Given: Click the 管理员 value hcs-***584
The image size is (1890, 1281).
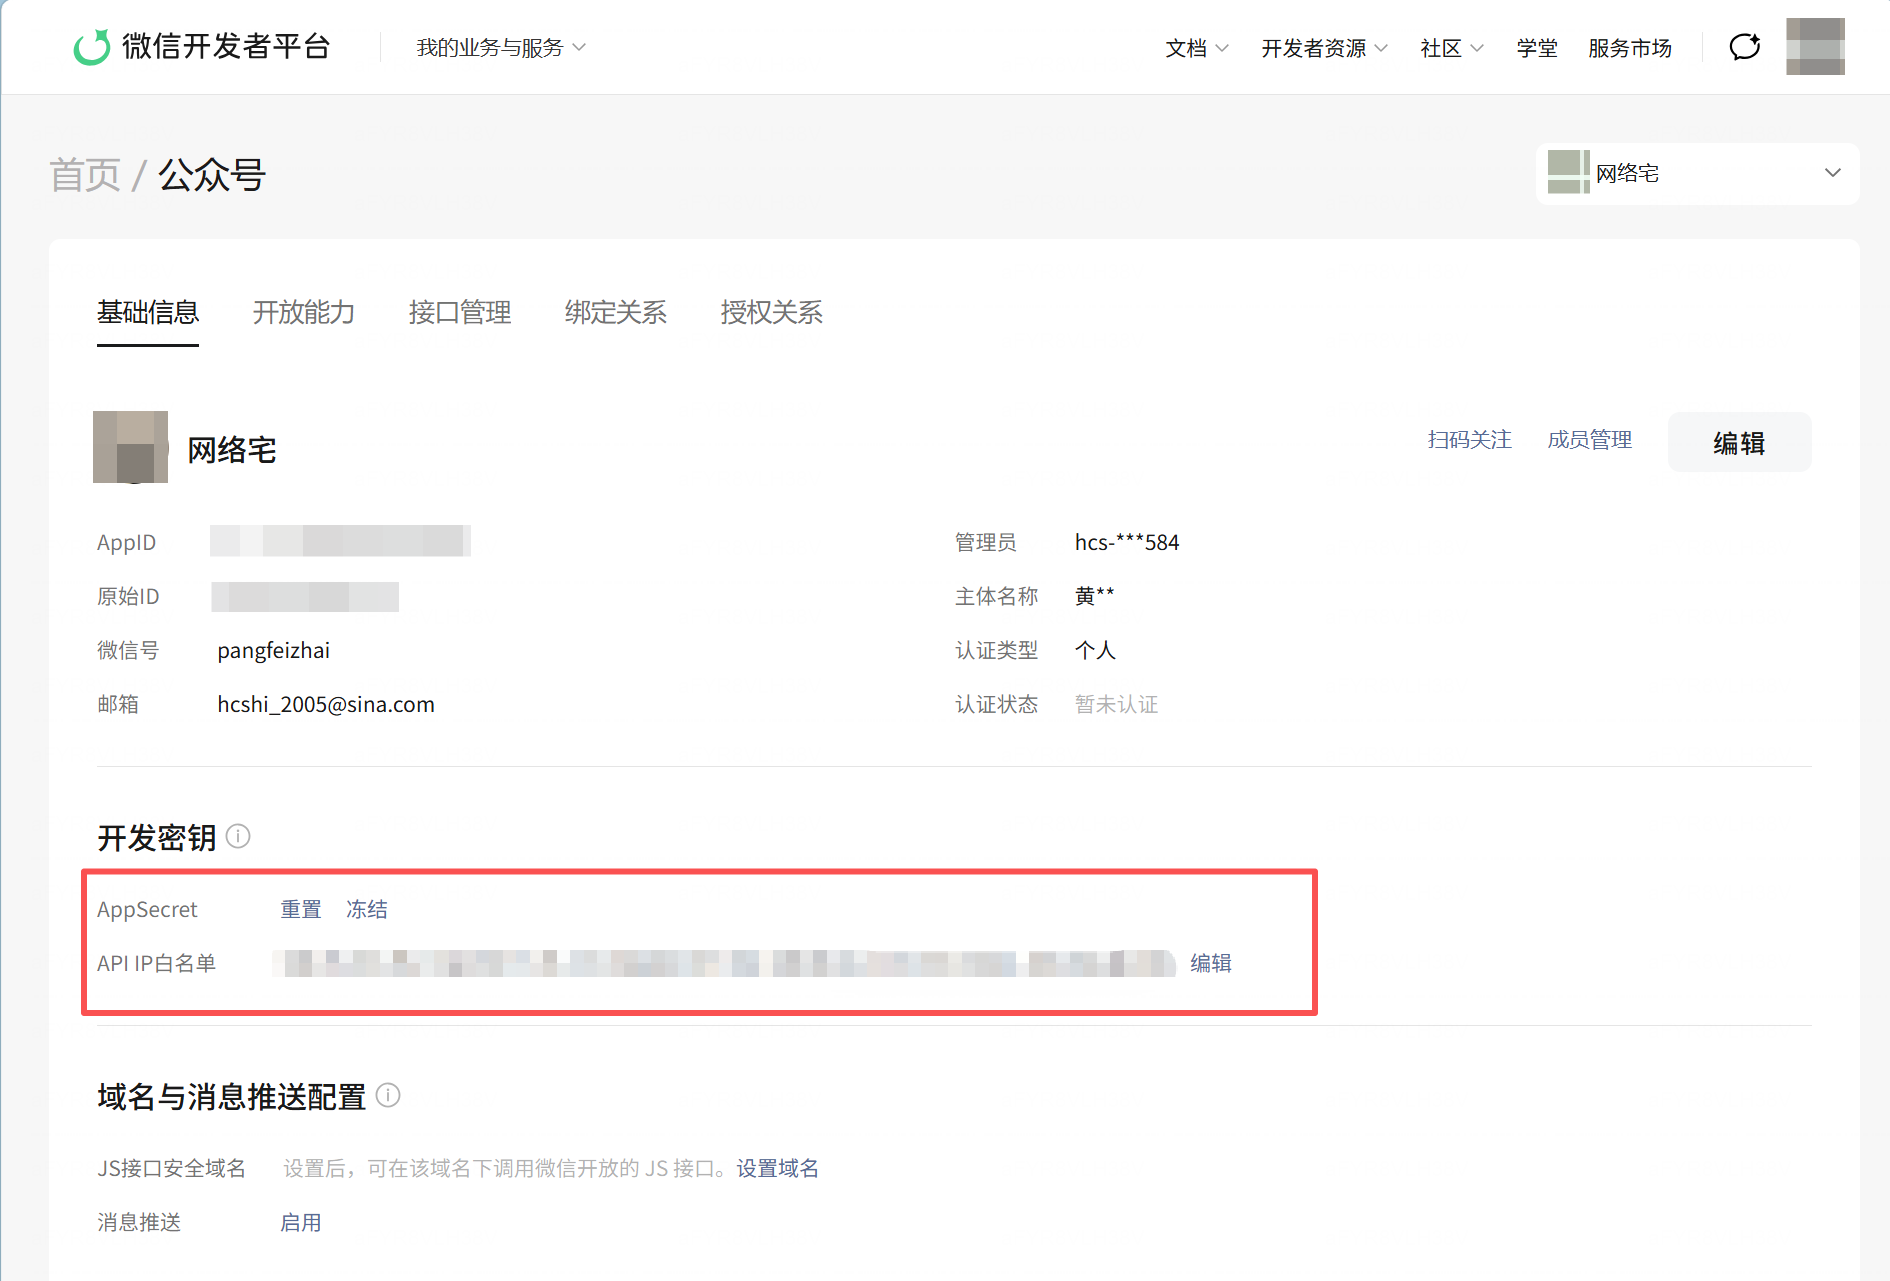Looking at the screenshot, I should (x=1127, y=542).
